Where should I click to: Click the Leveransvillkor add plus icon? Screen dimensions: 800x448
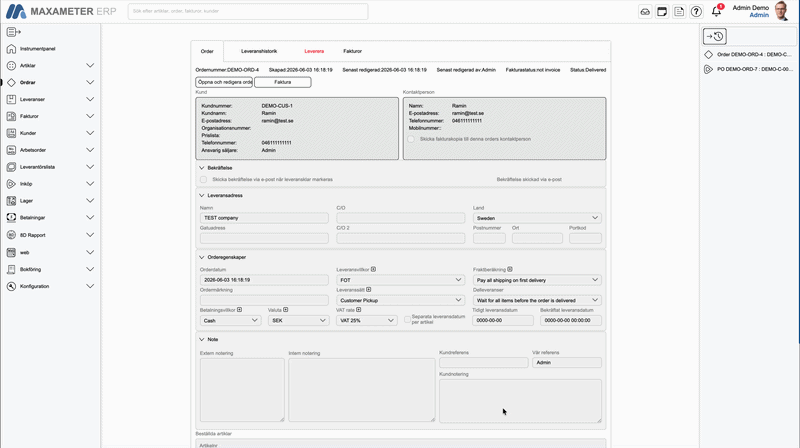pos(373,269)
